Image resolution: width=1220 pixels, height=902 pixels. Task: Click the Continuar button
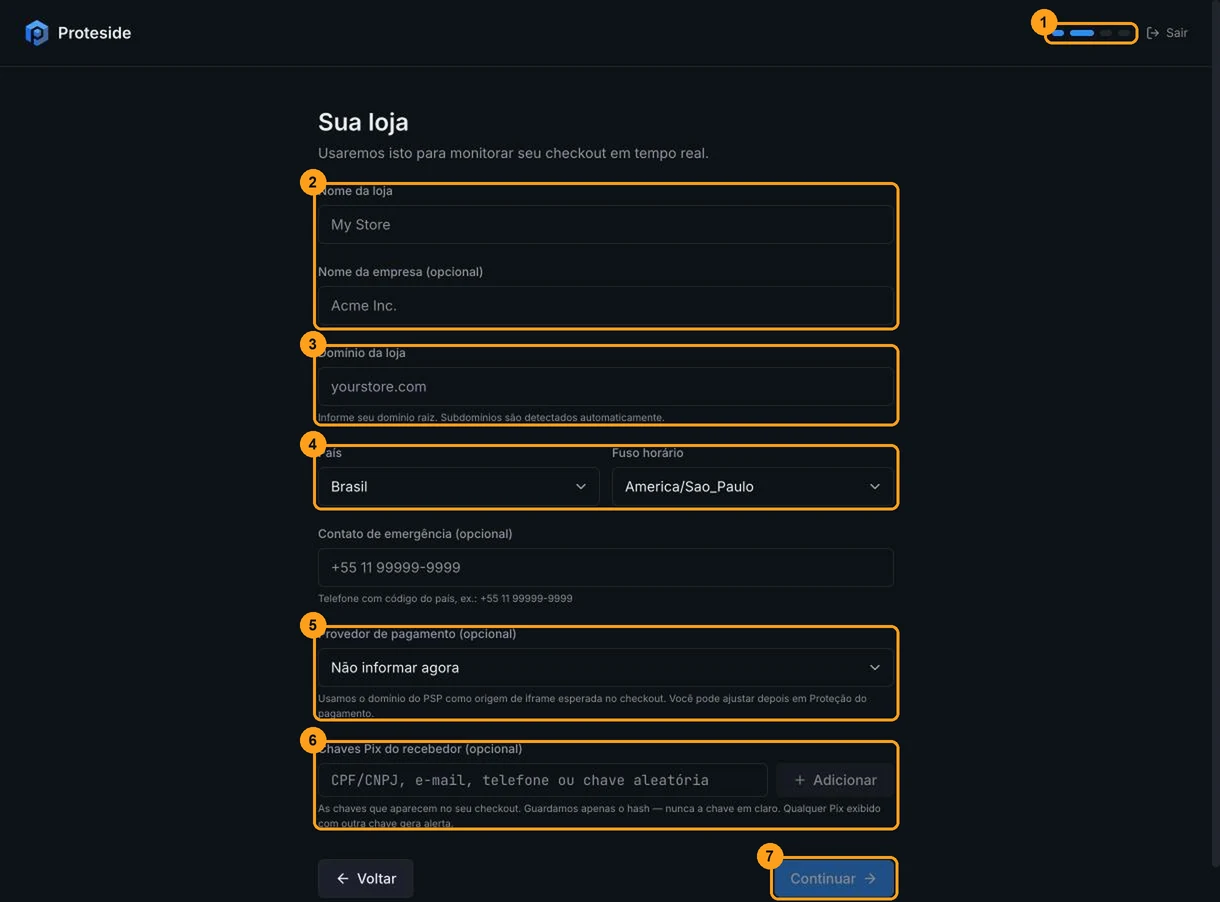coord(834,879)
